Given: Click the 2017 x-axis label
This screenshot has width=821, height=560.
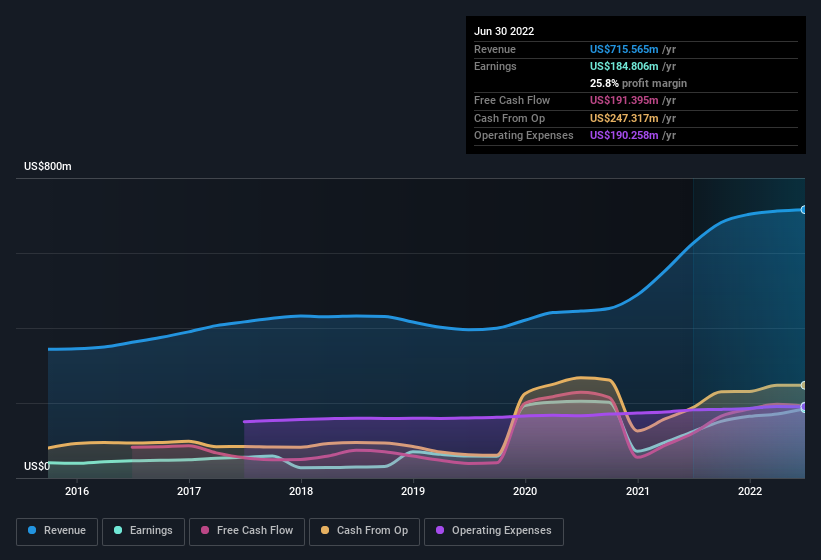Looking at the screenshot, I should pos(189,491).
